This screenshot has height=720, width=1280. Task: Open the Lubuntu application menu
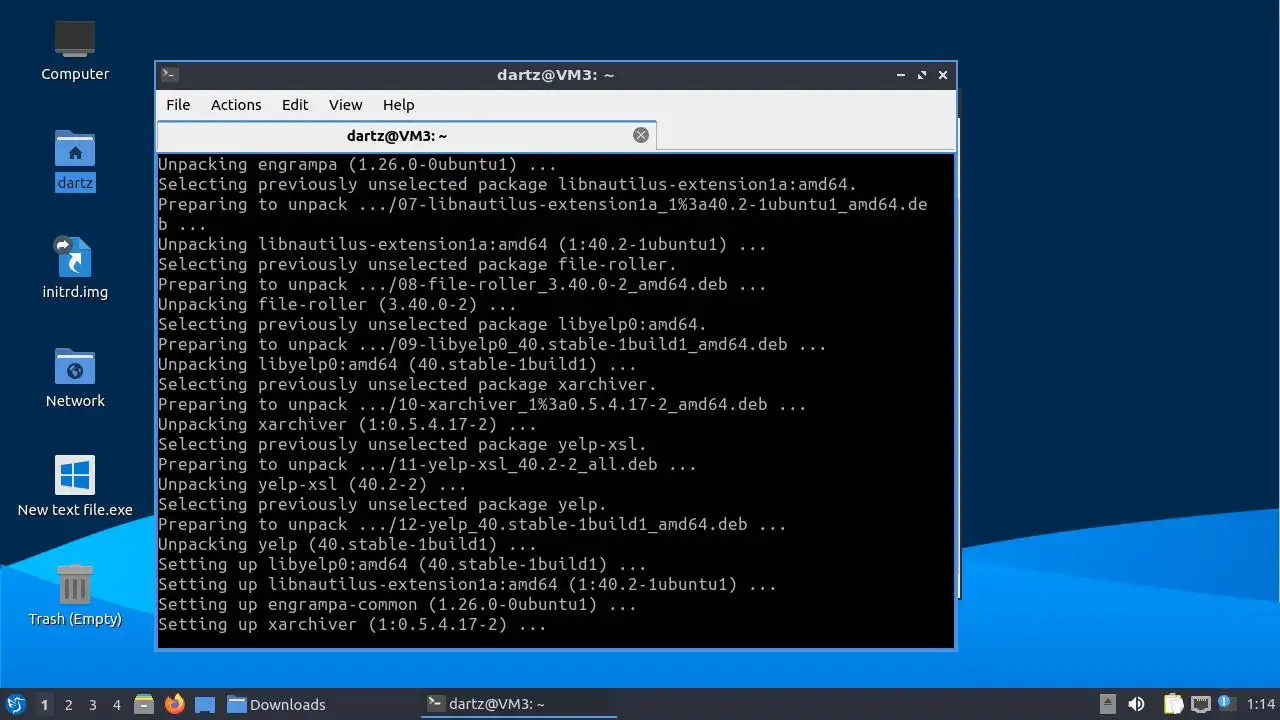pos(15,704)
